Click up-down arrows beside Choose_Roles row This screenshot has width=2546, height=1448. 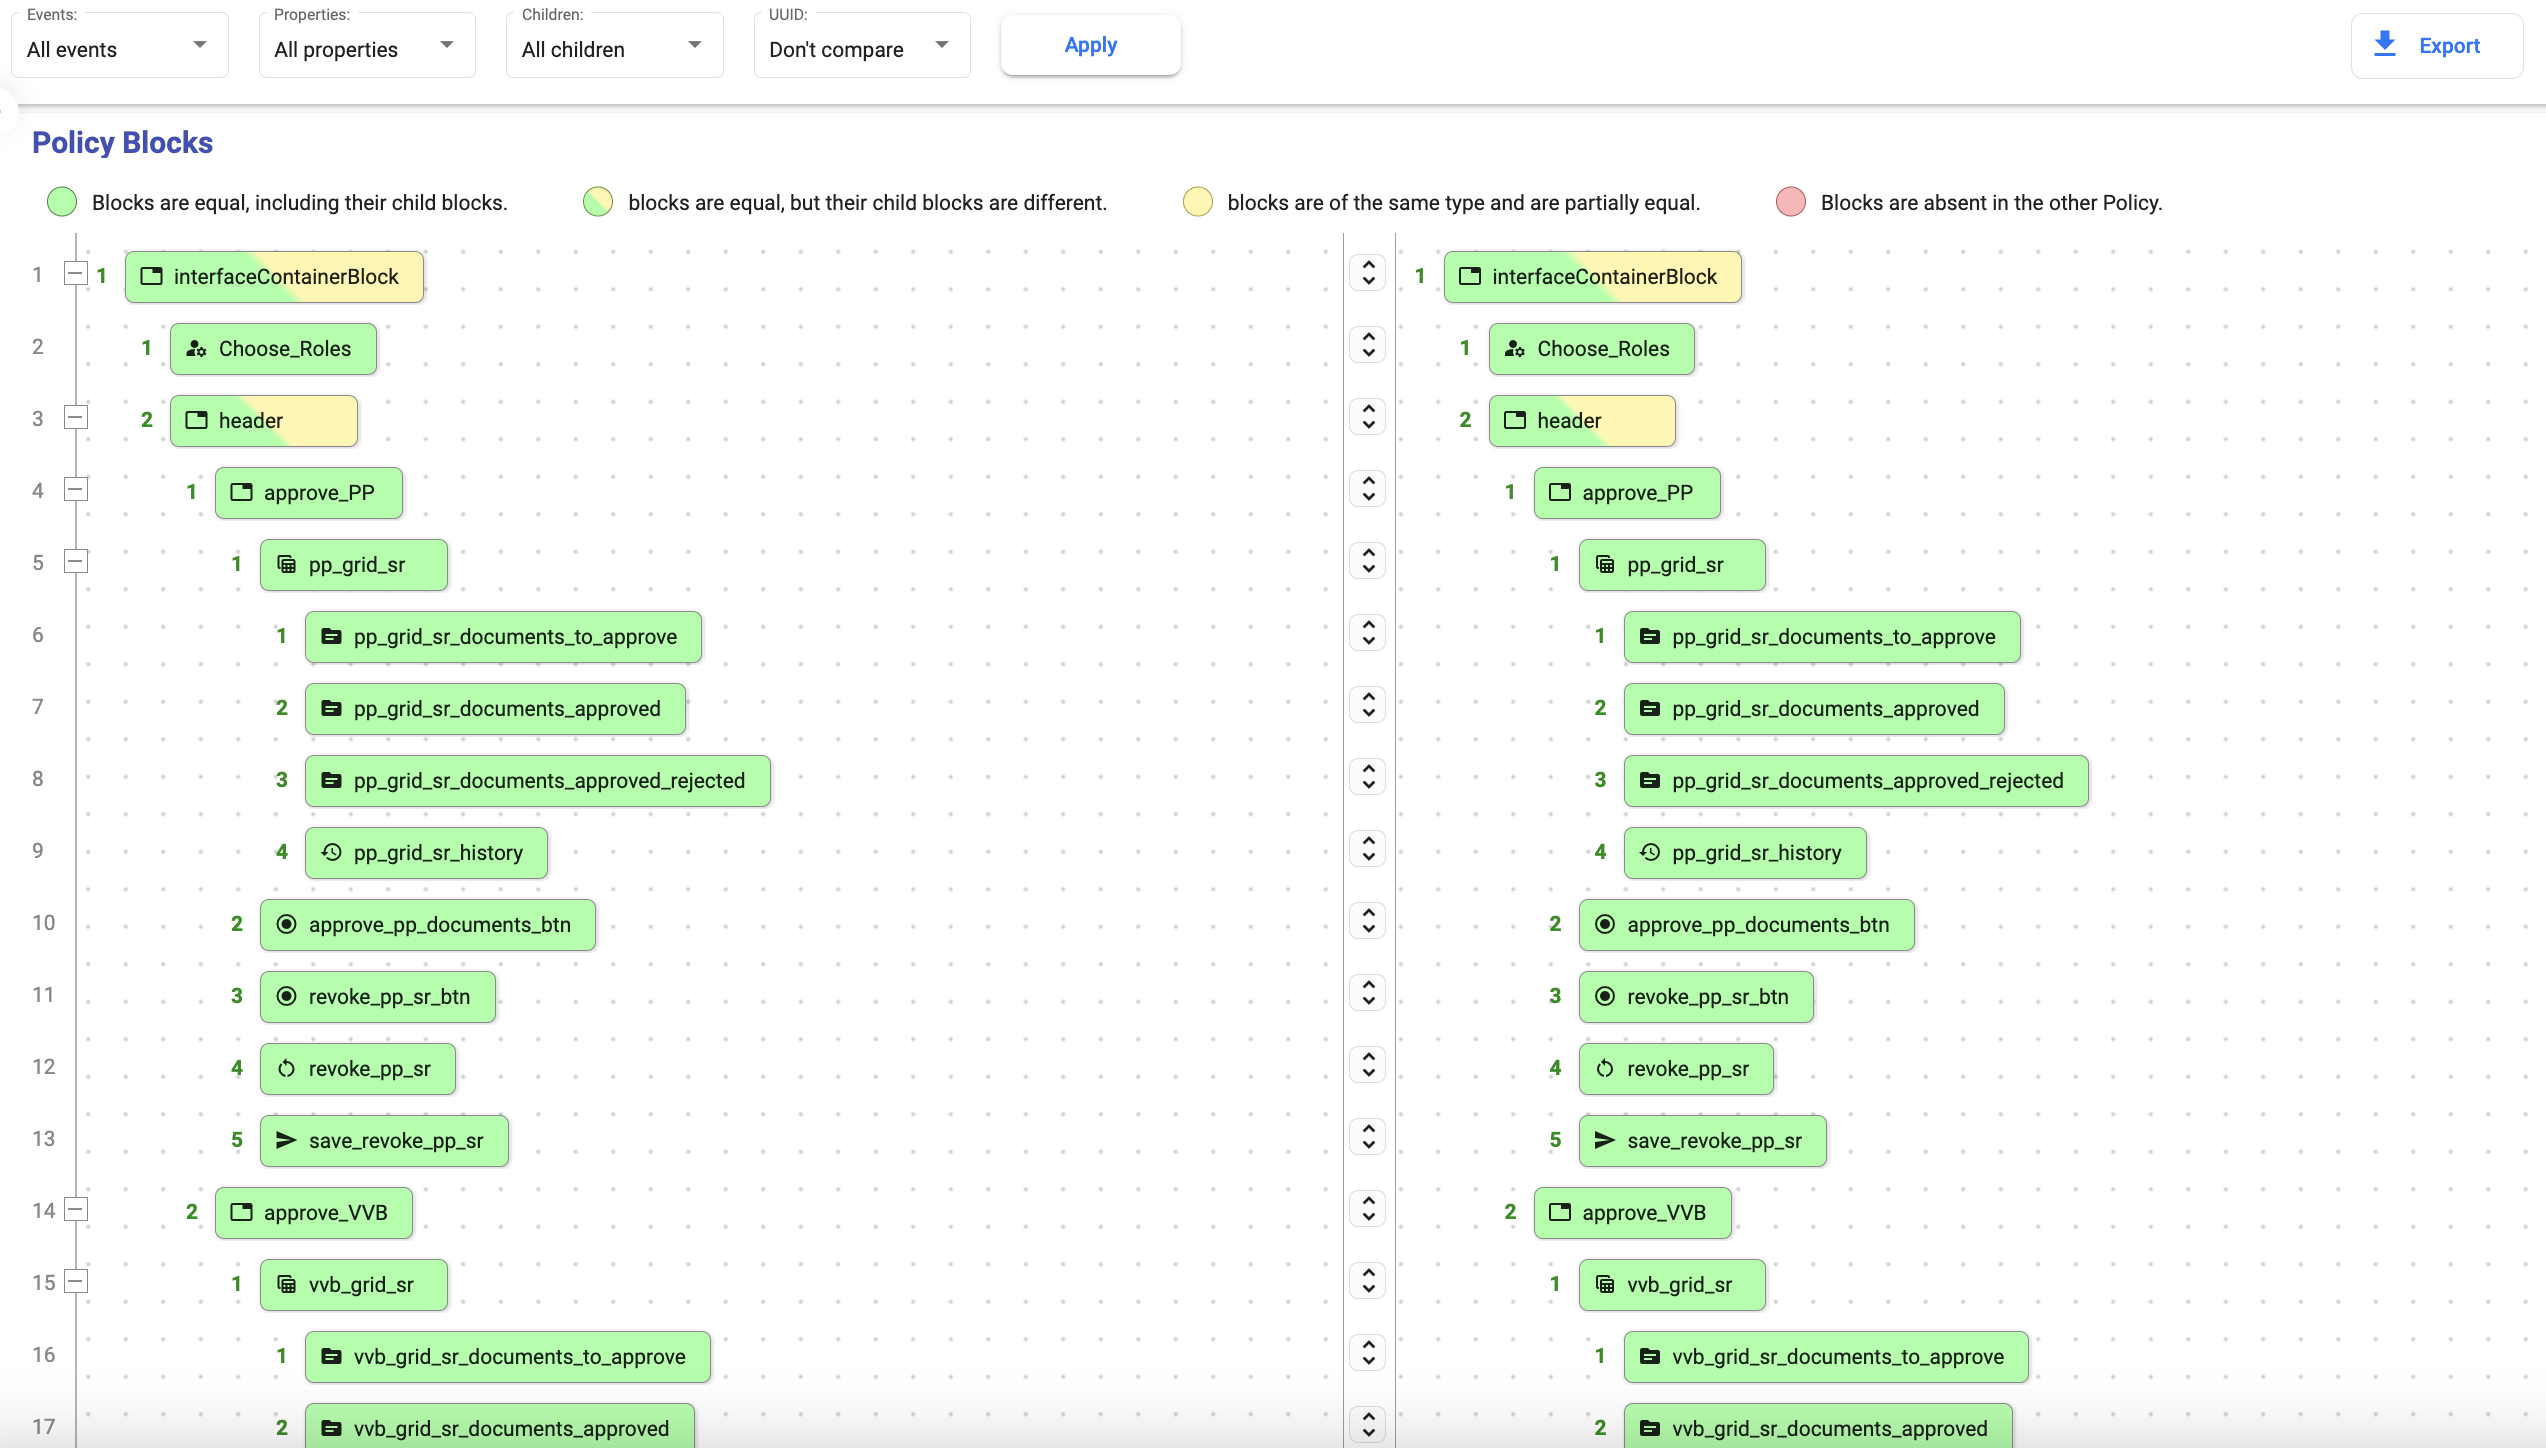tap(1368, 345)
